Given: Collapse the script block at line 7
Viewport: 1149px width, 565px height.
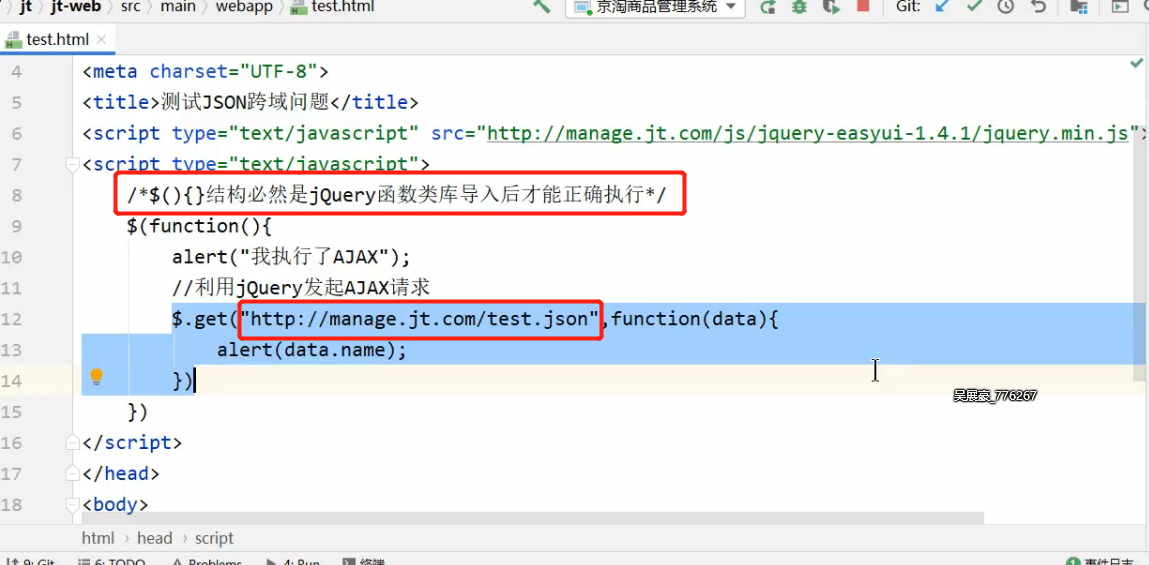Looking at the screenshot, I should click(x=72, y=164).
